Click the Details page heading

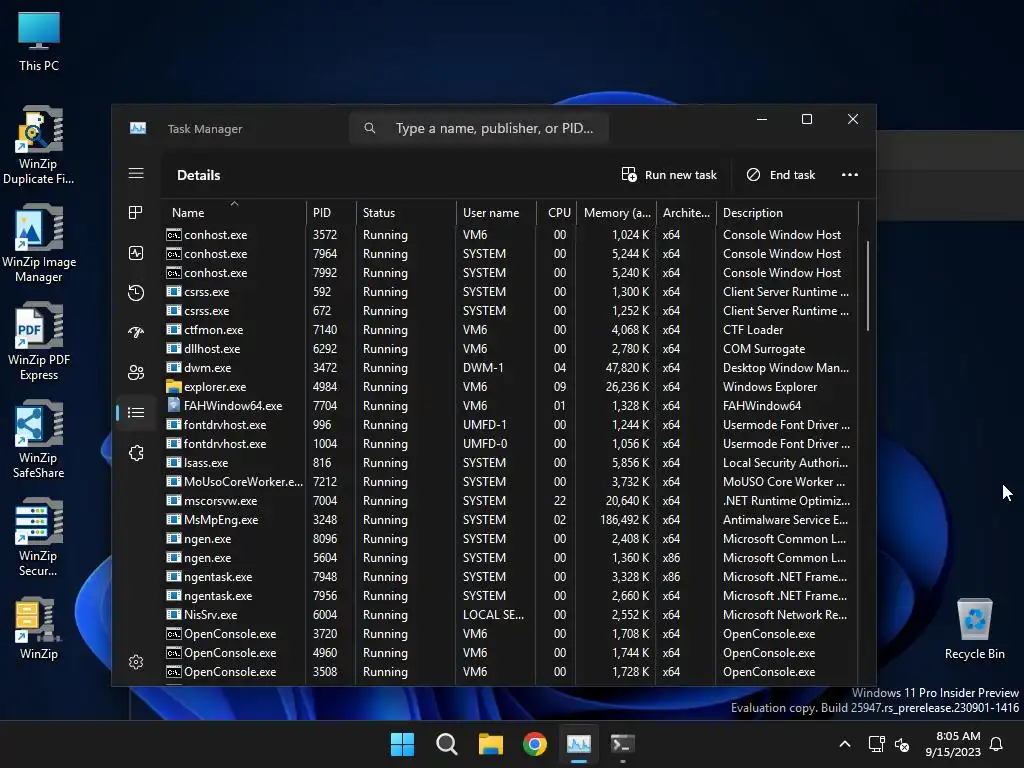tap(199, 175)
